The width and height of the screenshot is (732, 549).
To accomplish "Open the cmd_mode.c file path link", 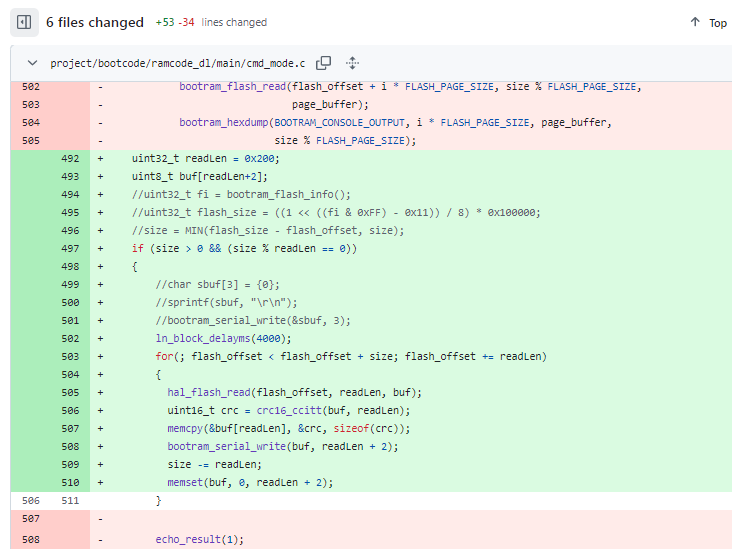I will [177, 63].
